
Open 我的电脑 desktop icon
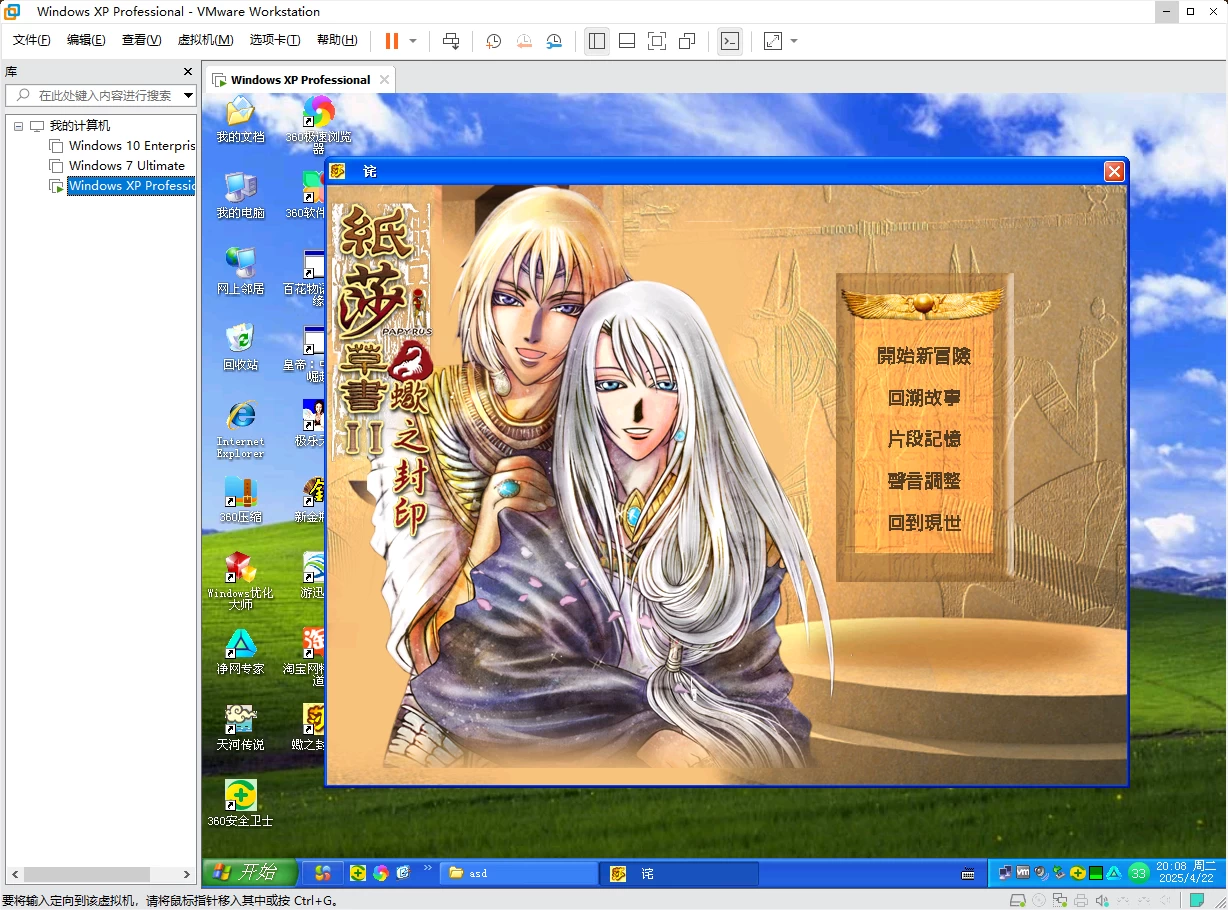coord(240,195)
